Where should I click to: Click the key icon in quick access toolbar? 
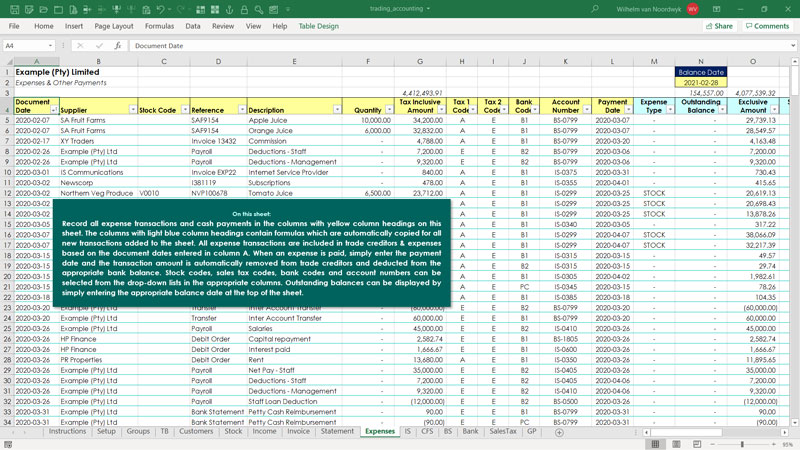click(x=259, y=10)
